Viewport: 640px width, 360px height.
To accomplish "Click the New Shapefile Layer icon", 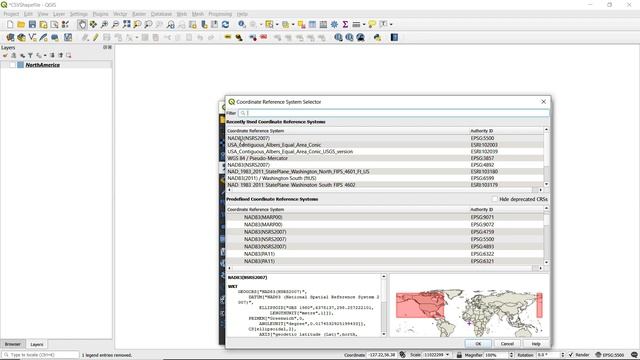I will tap(32, 38).
